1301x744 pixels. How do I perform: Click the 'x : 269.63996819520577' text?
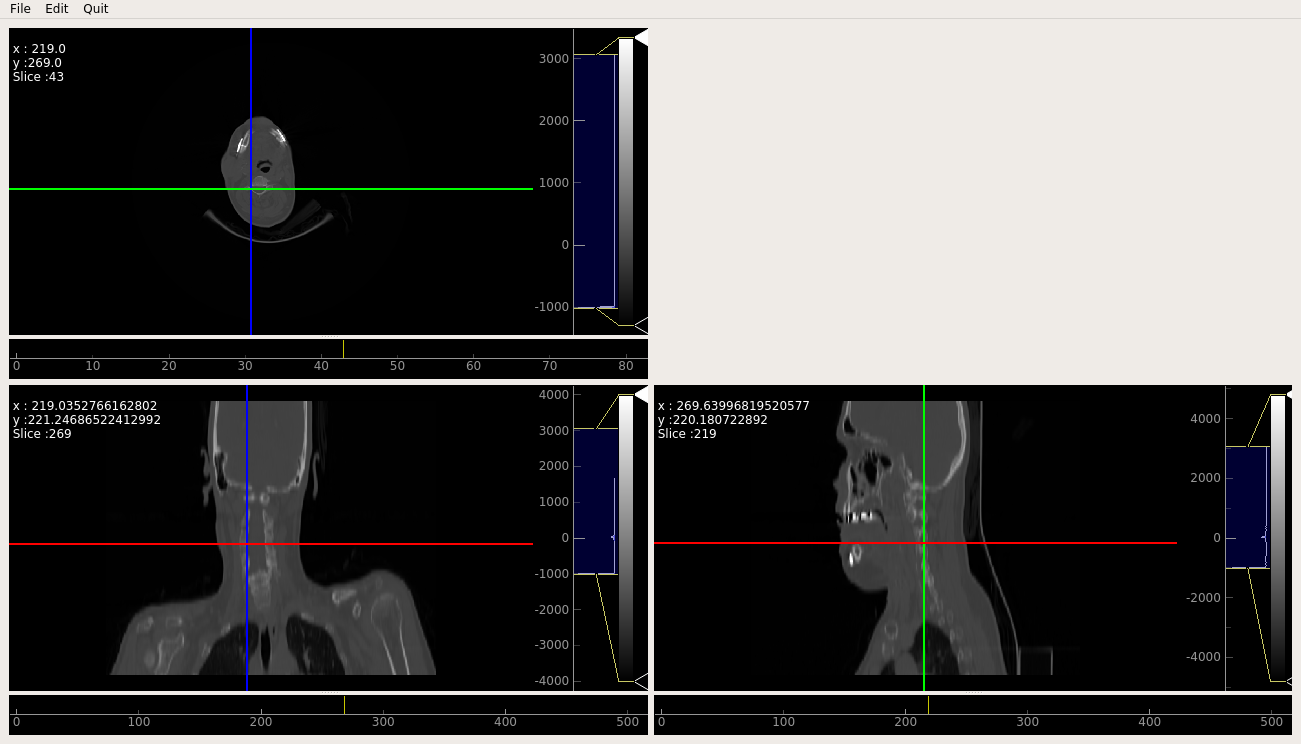733,406
